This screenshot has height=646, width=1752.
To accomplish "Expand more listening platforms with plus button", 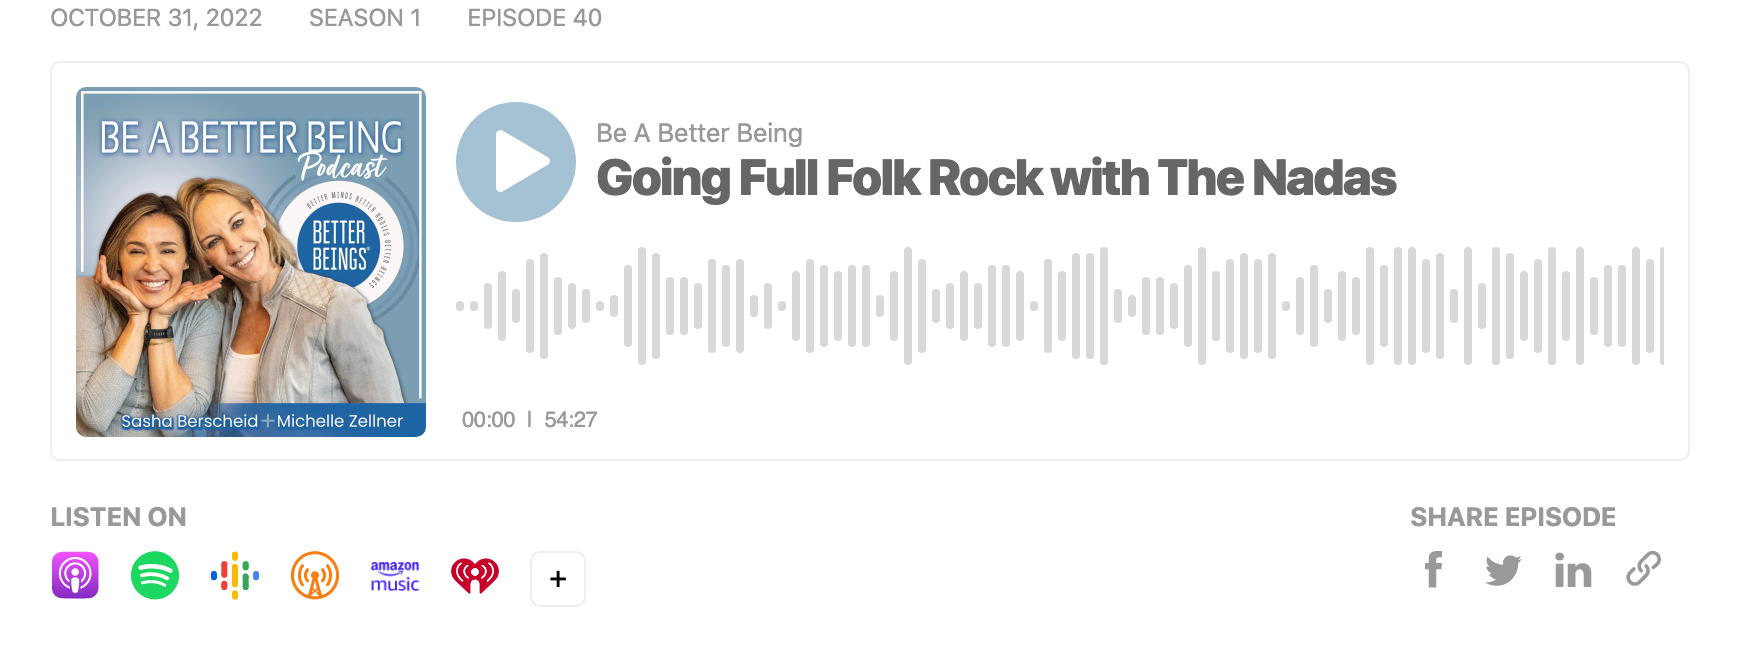I will coord(558,578).
